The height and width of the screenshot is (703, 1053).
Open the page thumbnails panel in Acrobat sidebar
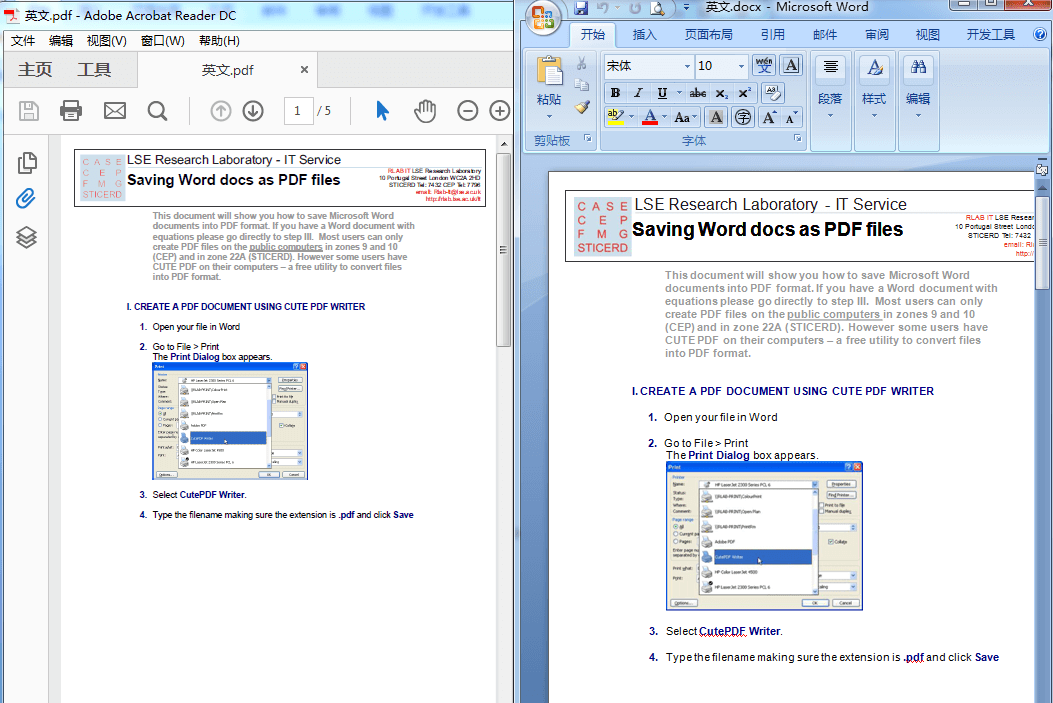click(x=27, y=162)
